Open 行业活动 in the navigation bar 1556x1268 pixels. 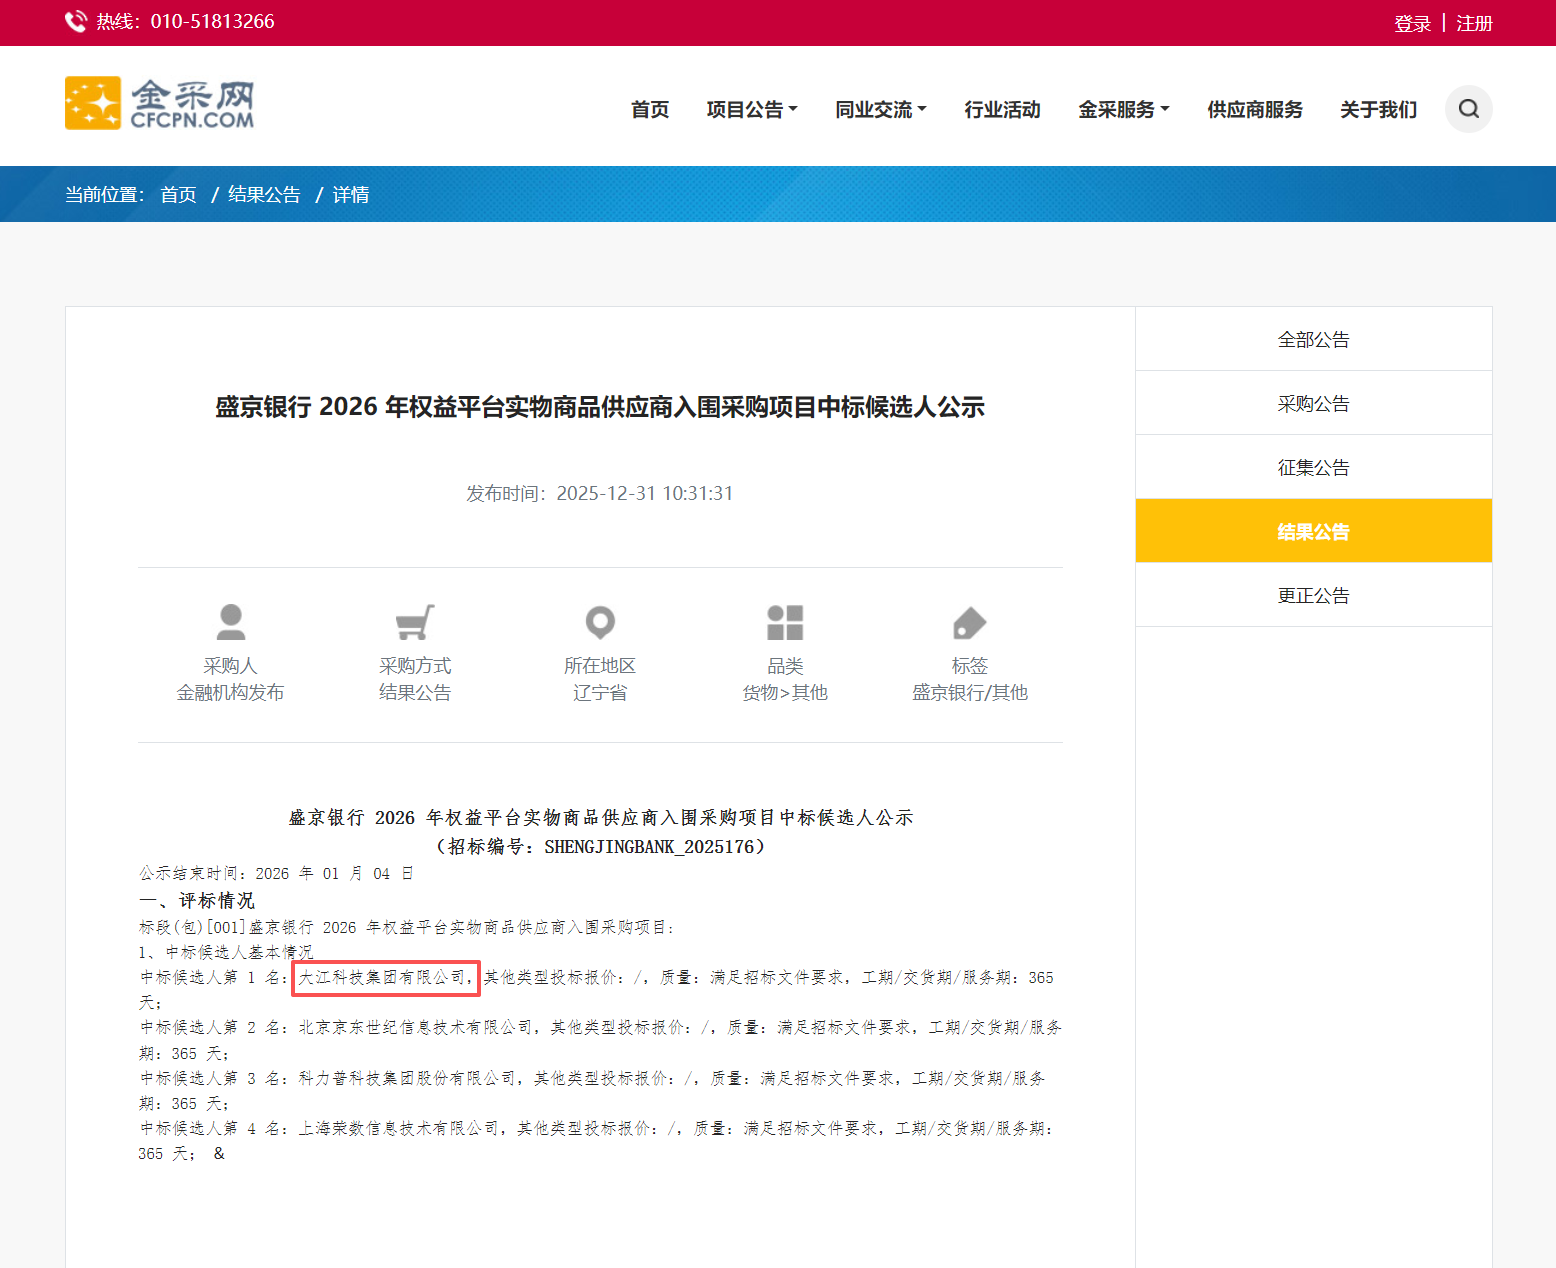1002,109
